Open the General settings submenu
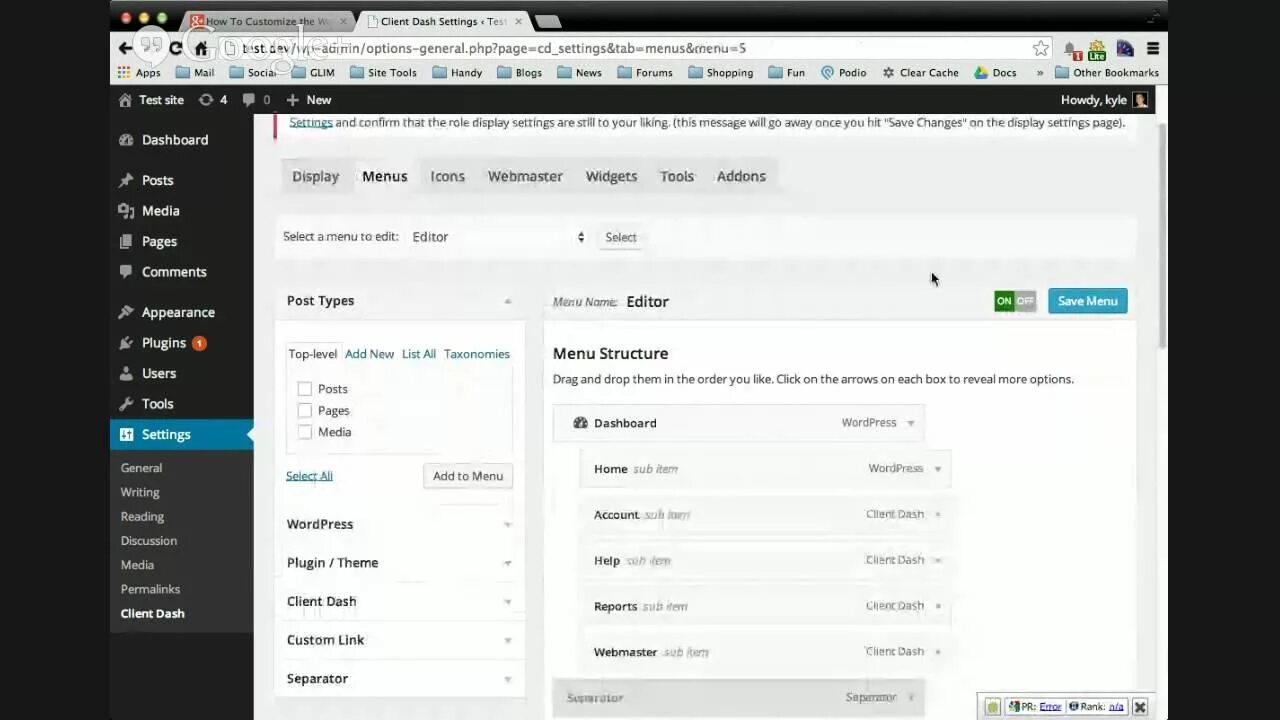 click(141, 468)
